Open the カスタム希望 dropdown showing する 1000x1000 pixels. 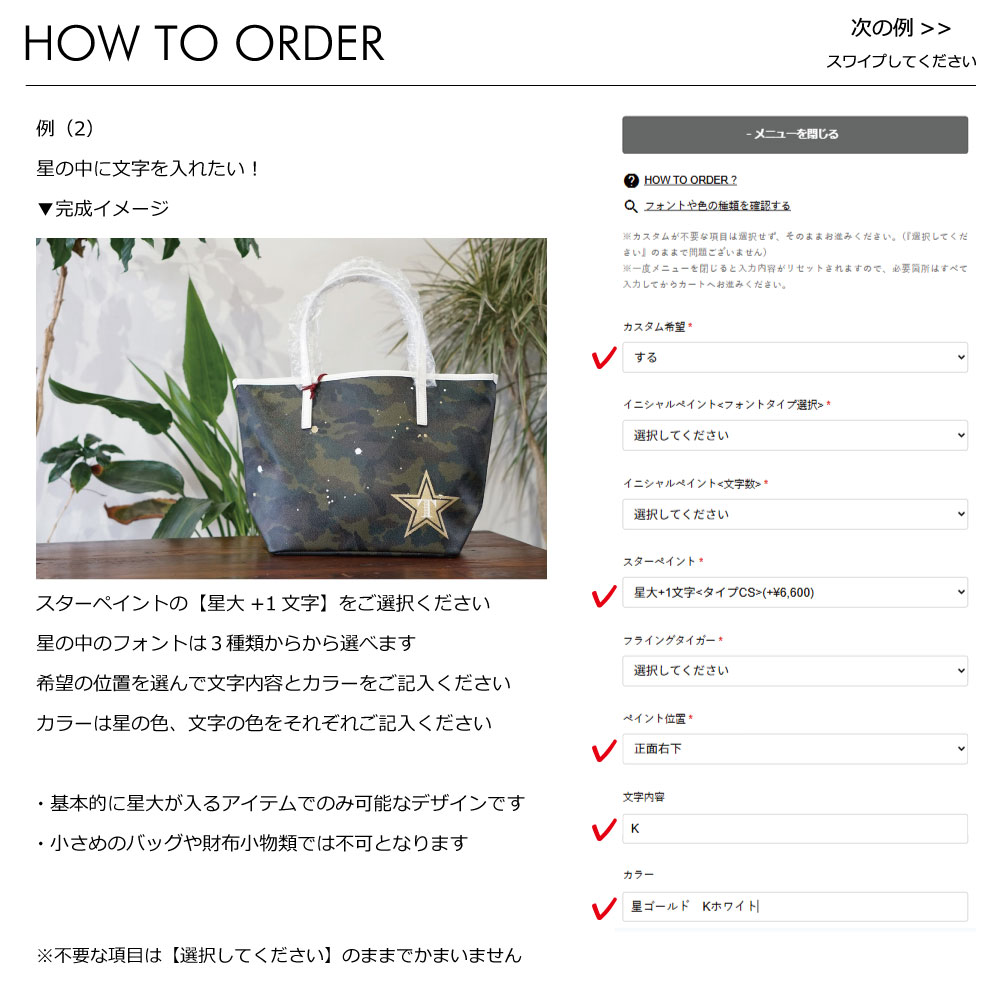[x=795, y=357]
